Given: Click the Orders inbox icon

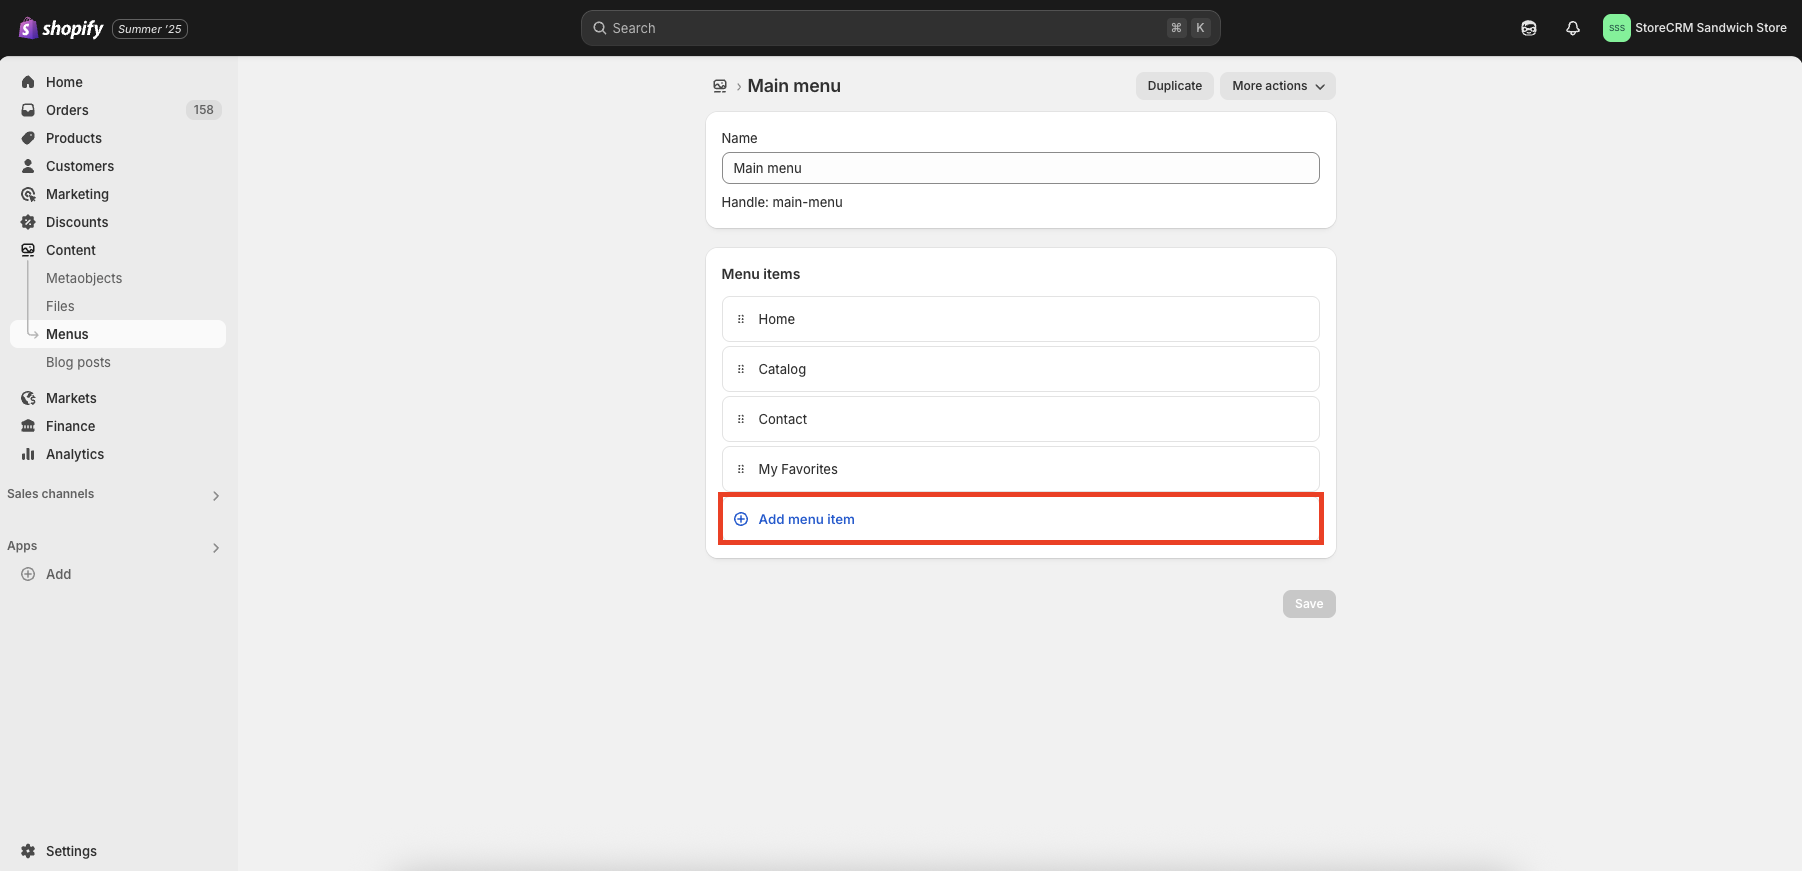Looking at the screenshot, I should tap(28, 110).
